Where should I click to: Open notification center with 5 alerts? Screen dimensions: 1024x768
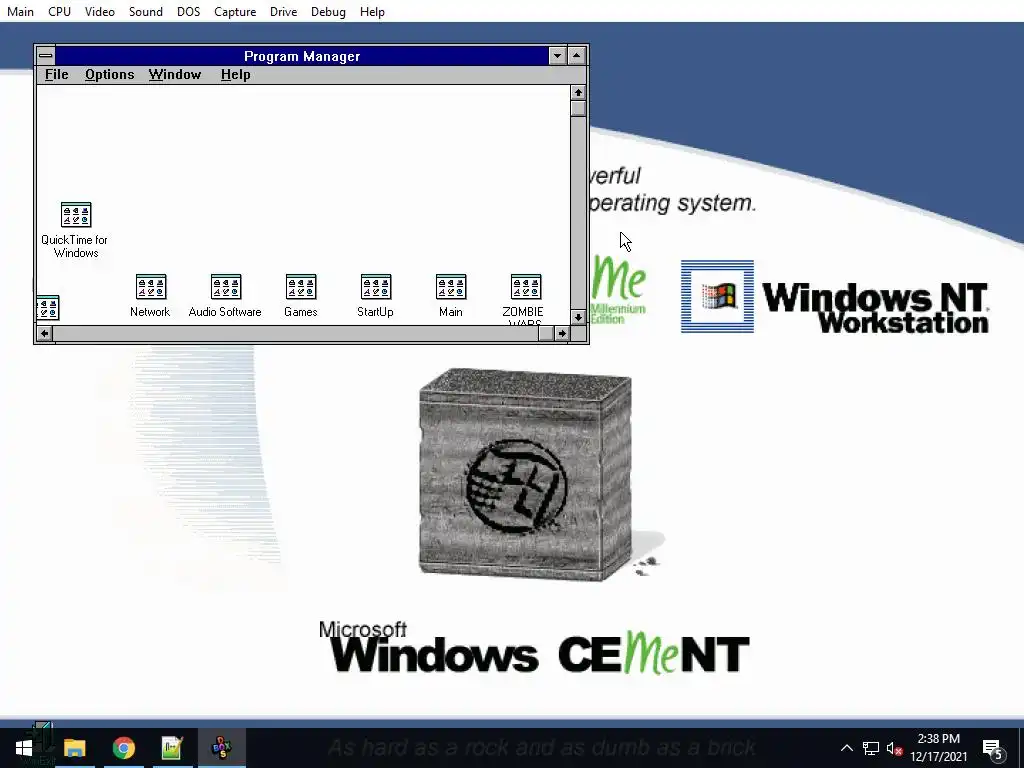point(993,748)
